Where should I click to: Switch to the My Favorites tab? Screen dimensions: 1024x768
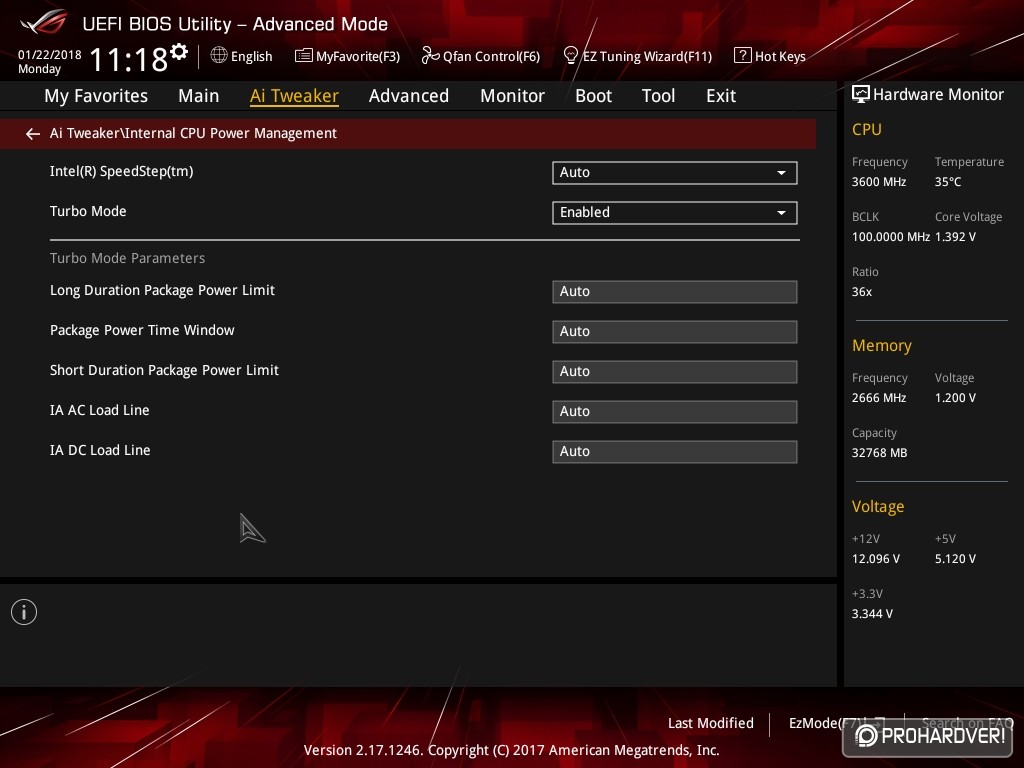pos(96,96)
